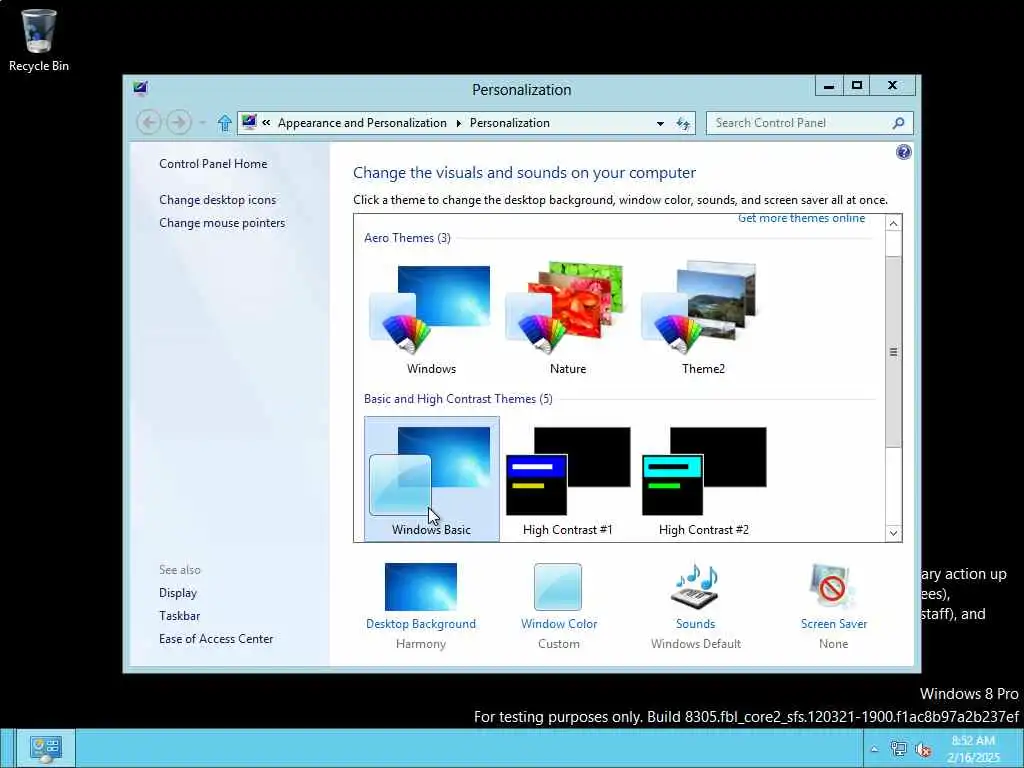Click the Screen Saver text link
The width and height of the screenshot is (1024, 768).
[x=834, y=624]
